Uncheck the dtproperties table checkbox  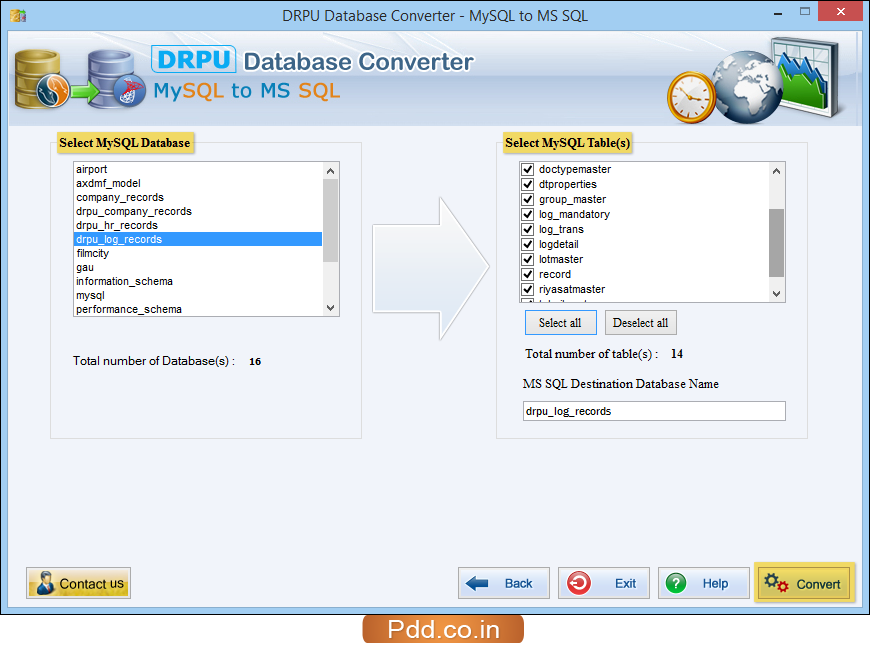(x=528, y=184)
